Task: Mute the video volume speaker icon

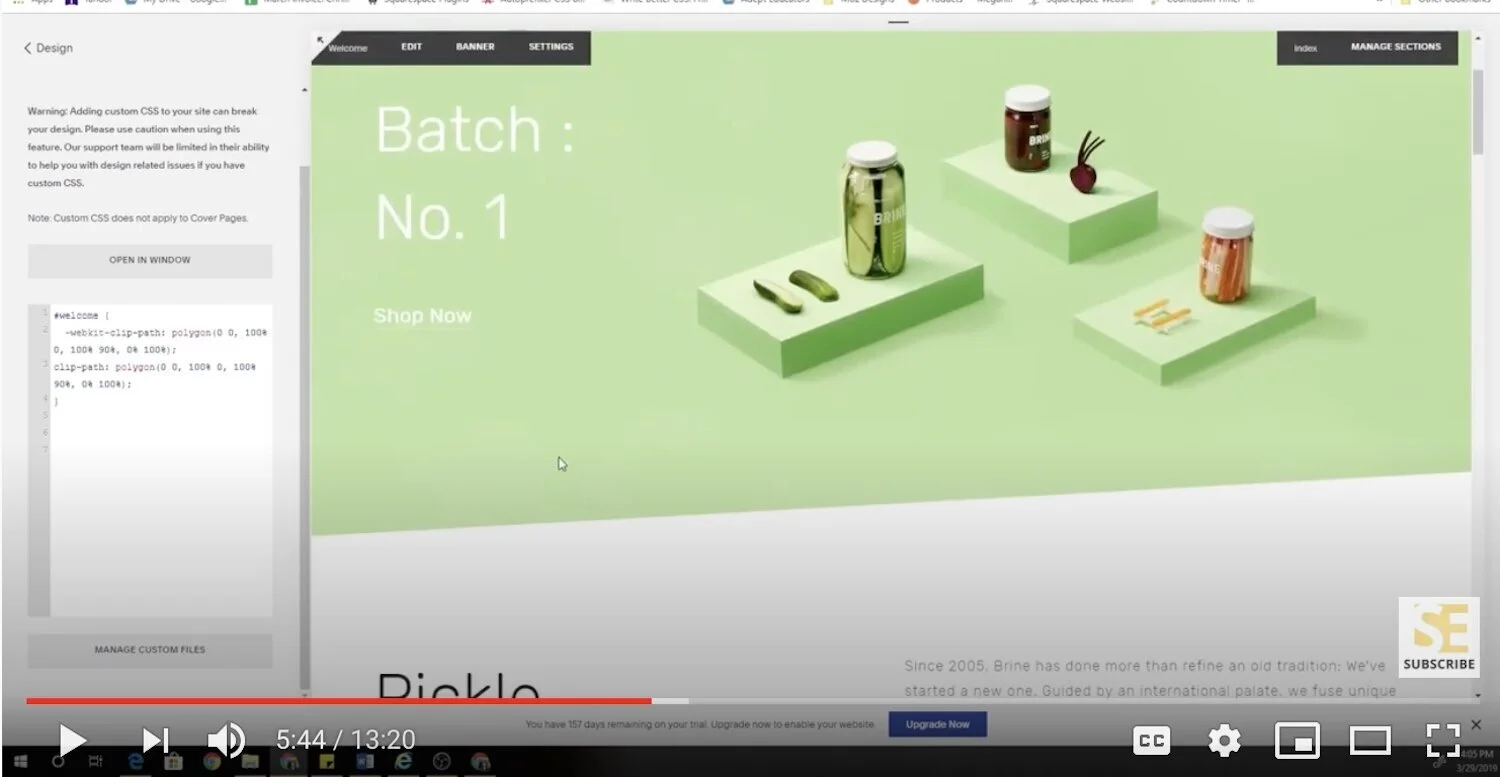Action: (226, 740)
